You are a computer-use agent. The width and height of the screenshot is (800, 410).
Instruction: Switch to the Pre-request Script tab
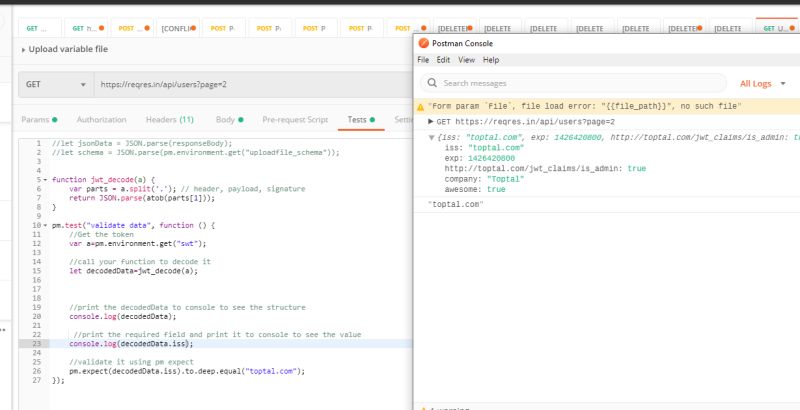click(295, 120)
